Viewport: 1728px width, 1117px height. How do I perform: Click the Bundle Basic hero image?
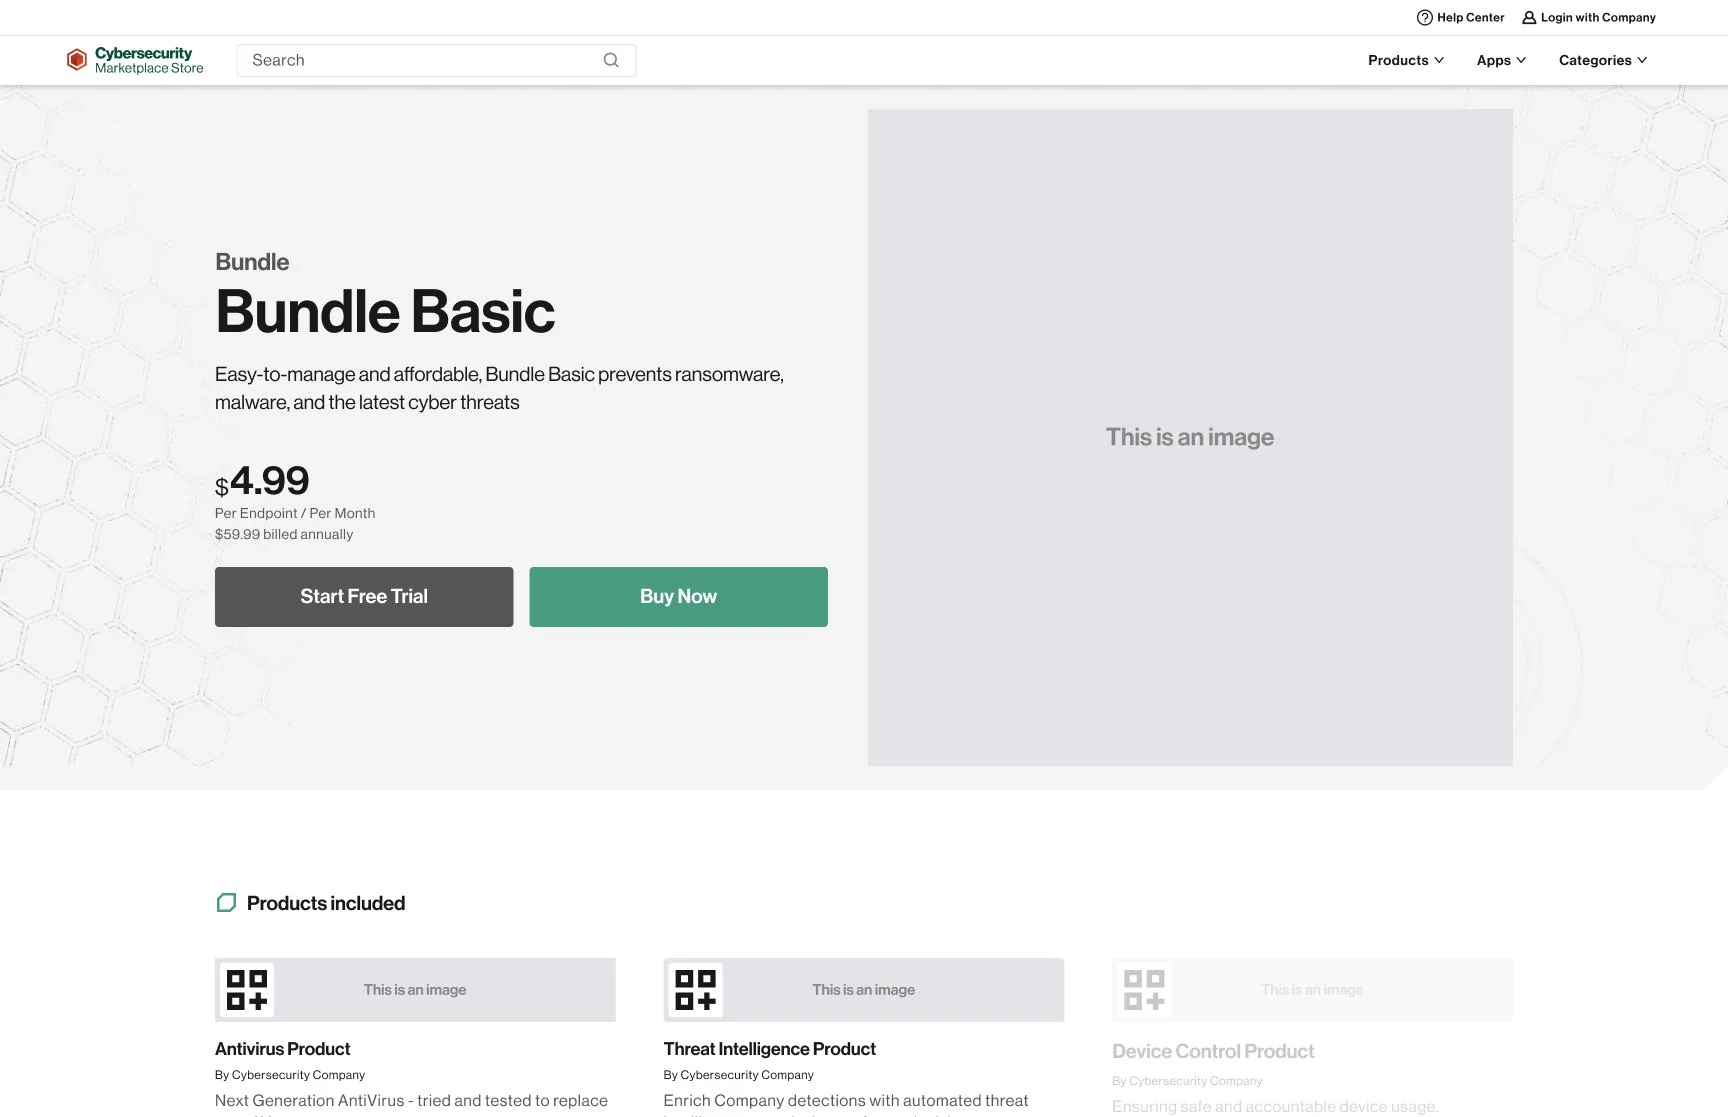pyautogui.click(x=1189, y=437)
